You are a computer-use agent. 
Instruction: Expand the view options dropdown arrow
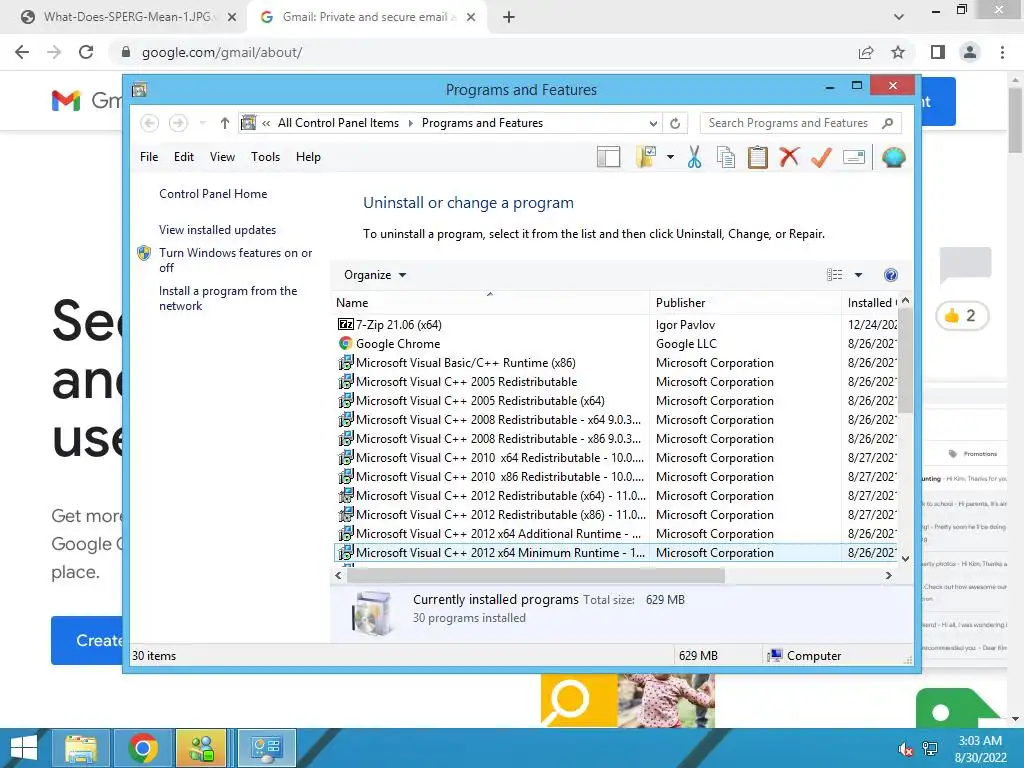pos(858,275)
